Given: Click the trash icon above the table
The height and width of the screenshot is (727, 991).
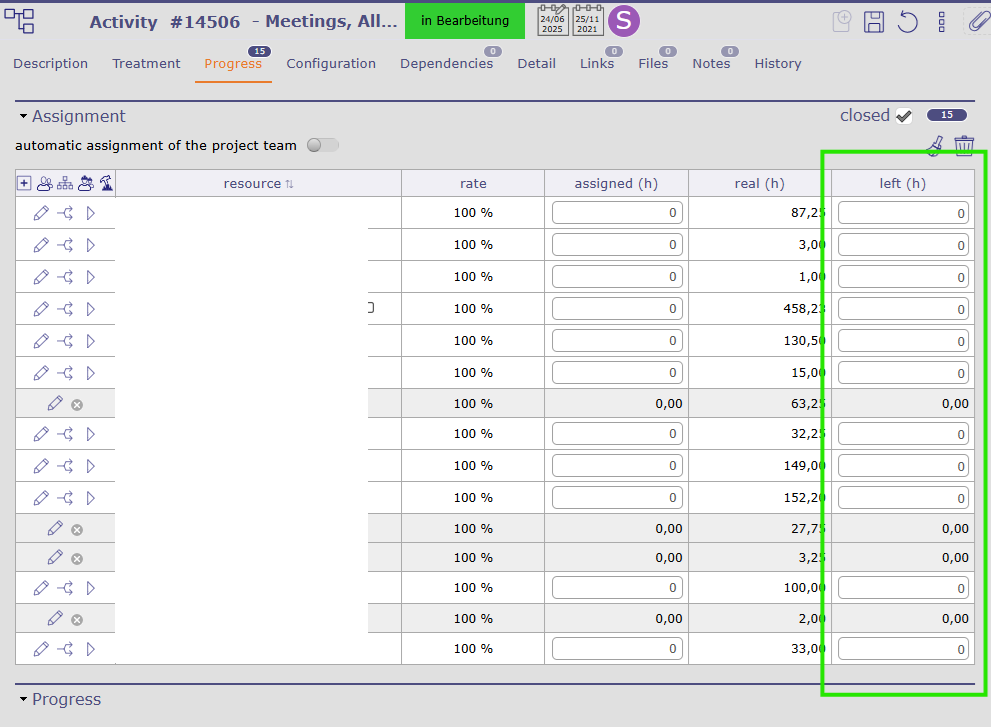Looking at the screenshot, I should (x=964, y=146).
